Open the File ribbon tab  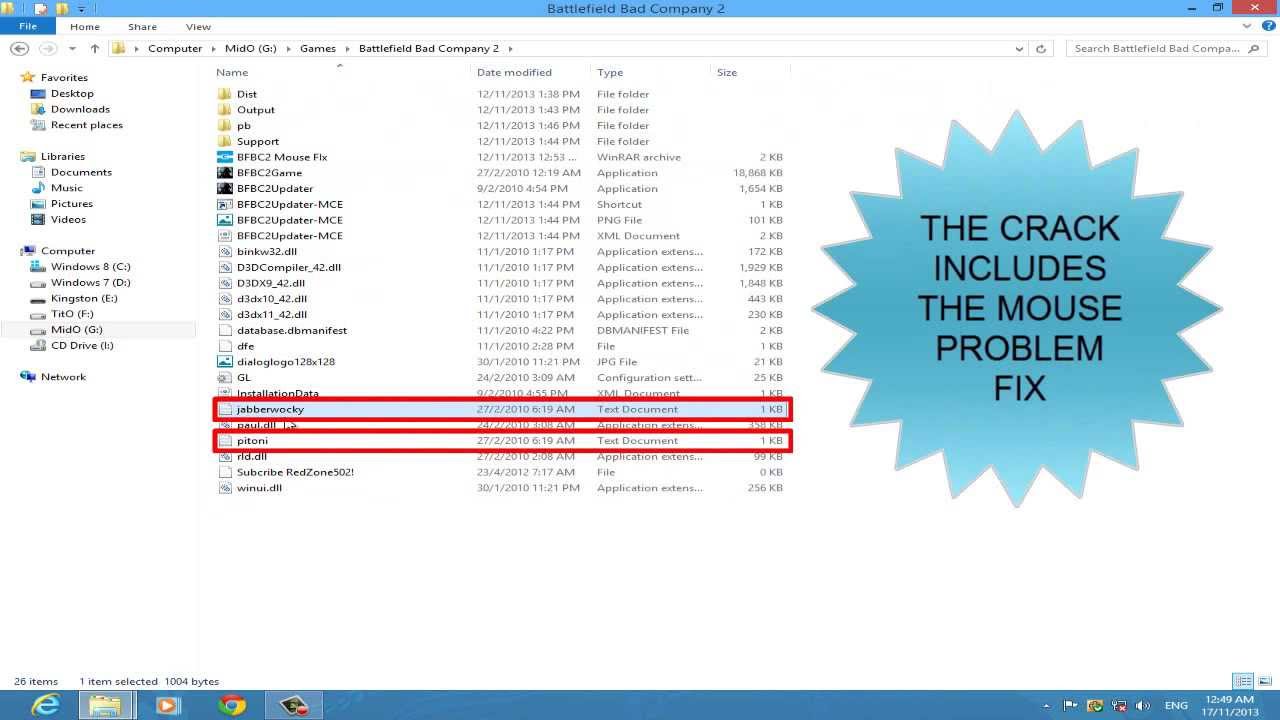[x=27, y=27]
